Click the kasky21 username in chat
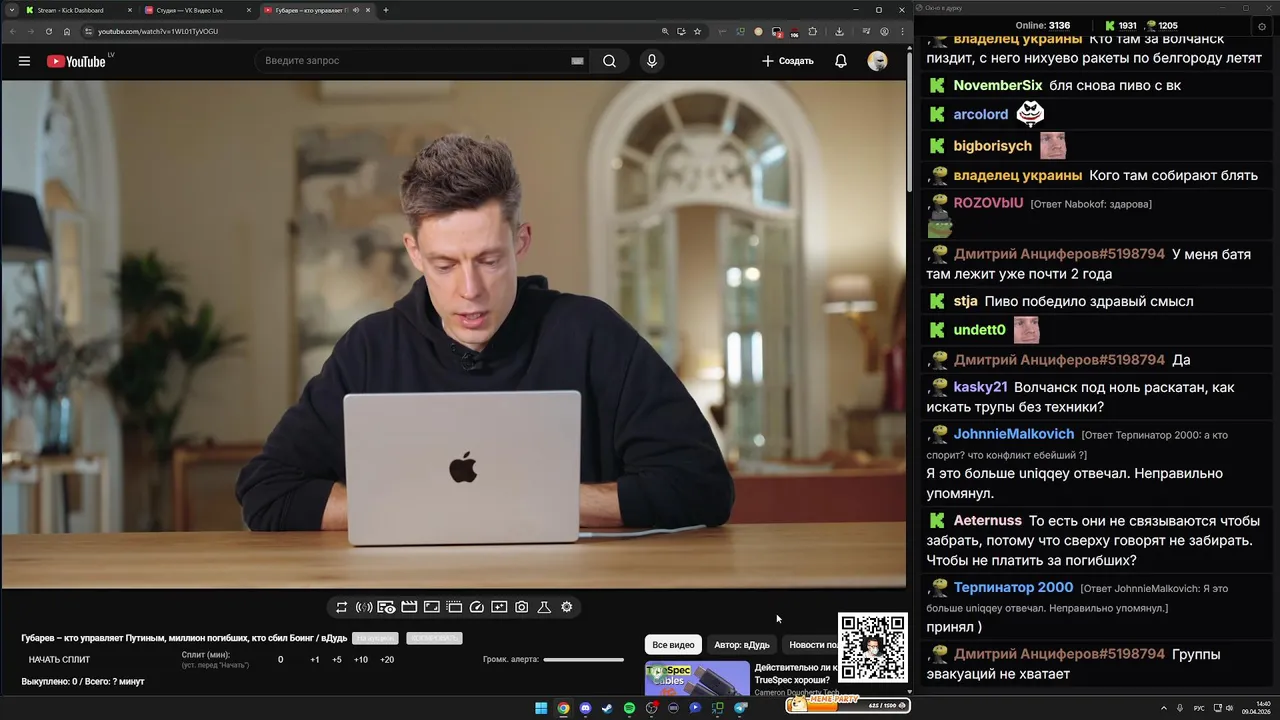 (980, 387)
